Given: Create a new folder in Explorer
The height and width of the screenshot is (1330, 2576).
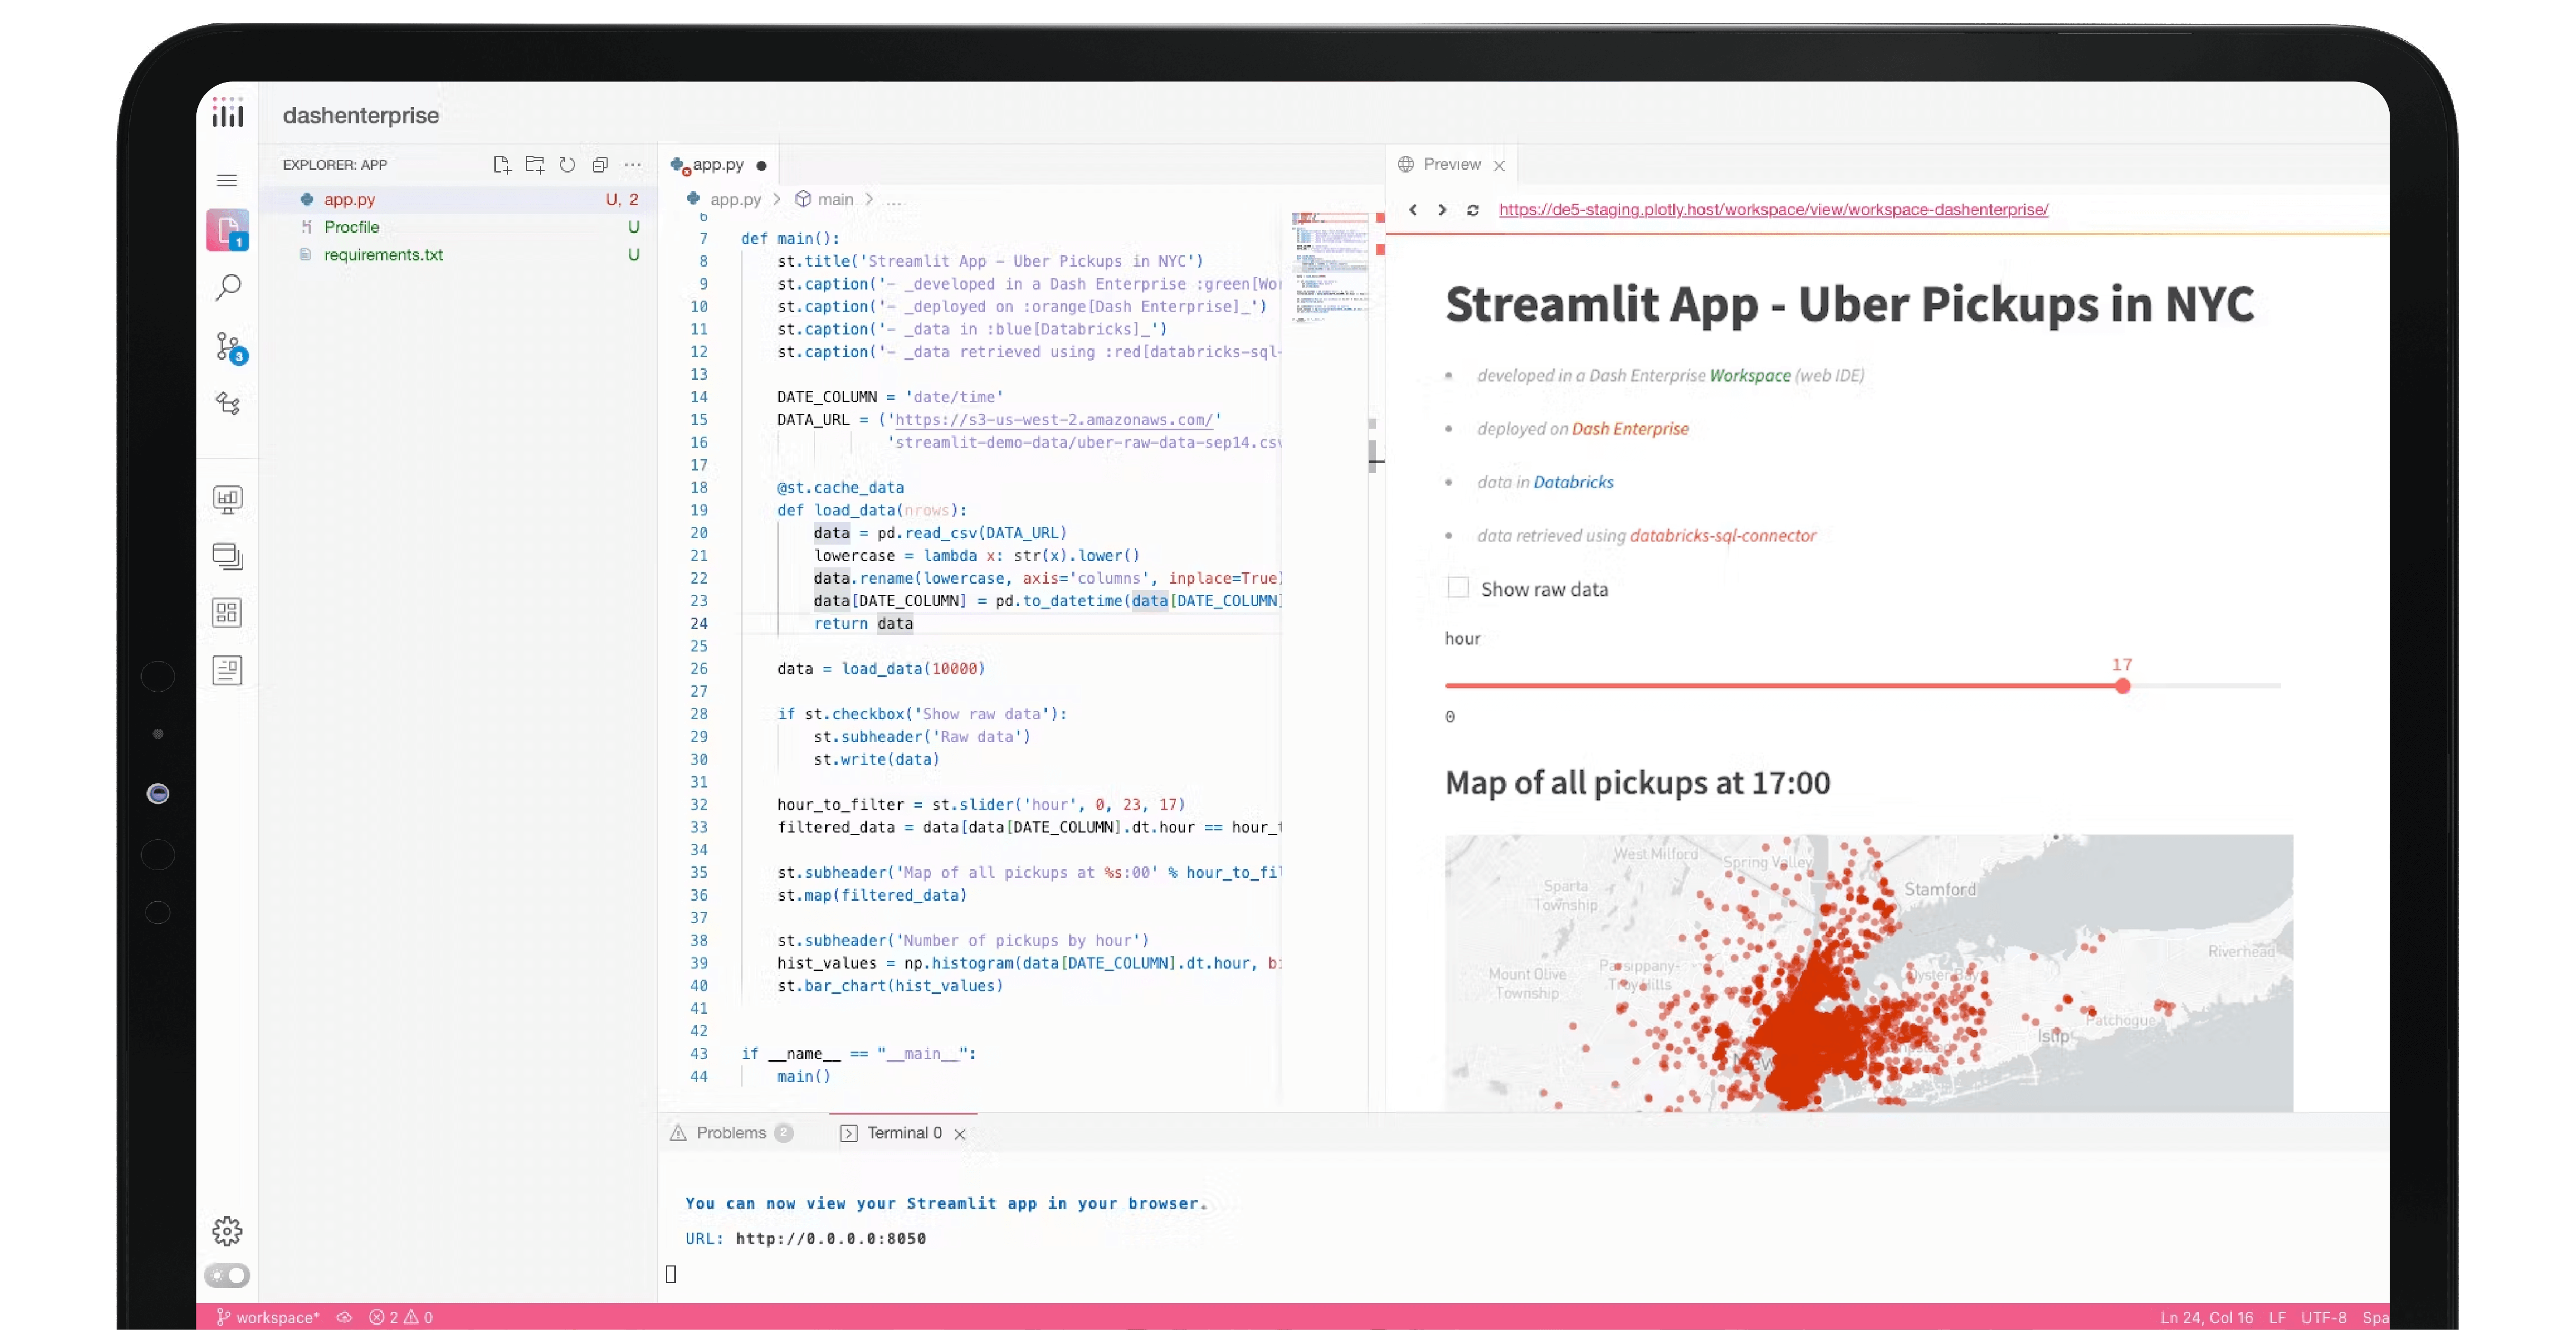Looking at the screenshot, I should click(x=535, y=165).
